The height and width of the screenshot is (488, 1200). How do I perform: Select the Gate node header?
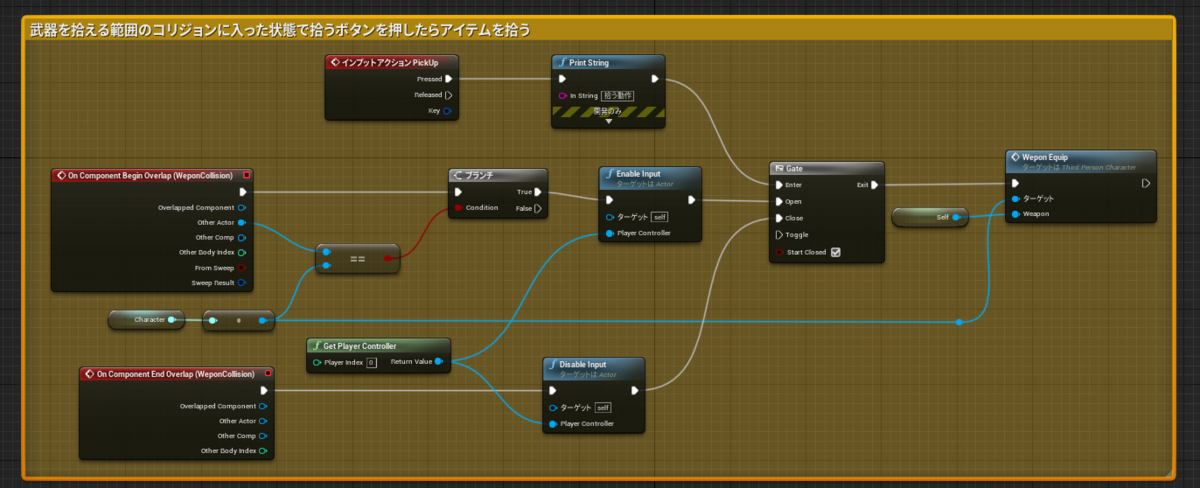827,169
